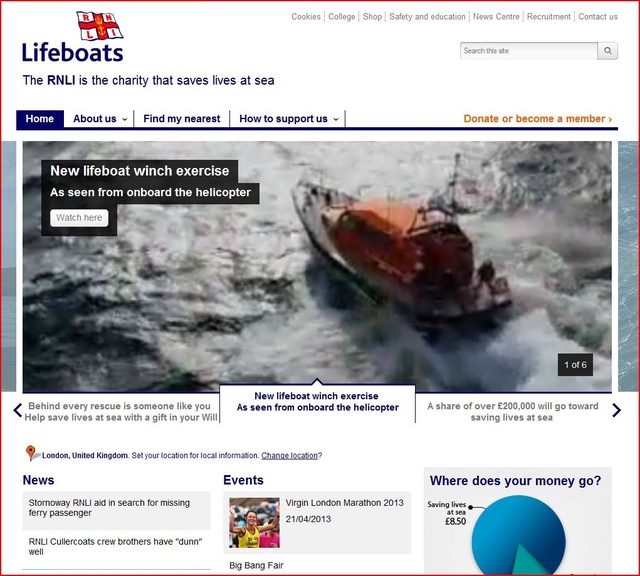Image resolution: width=640 pixels, height=576 pixels.
Task: Select the Home tab
Action: tap(40, 119)
